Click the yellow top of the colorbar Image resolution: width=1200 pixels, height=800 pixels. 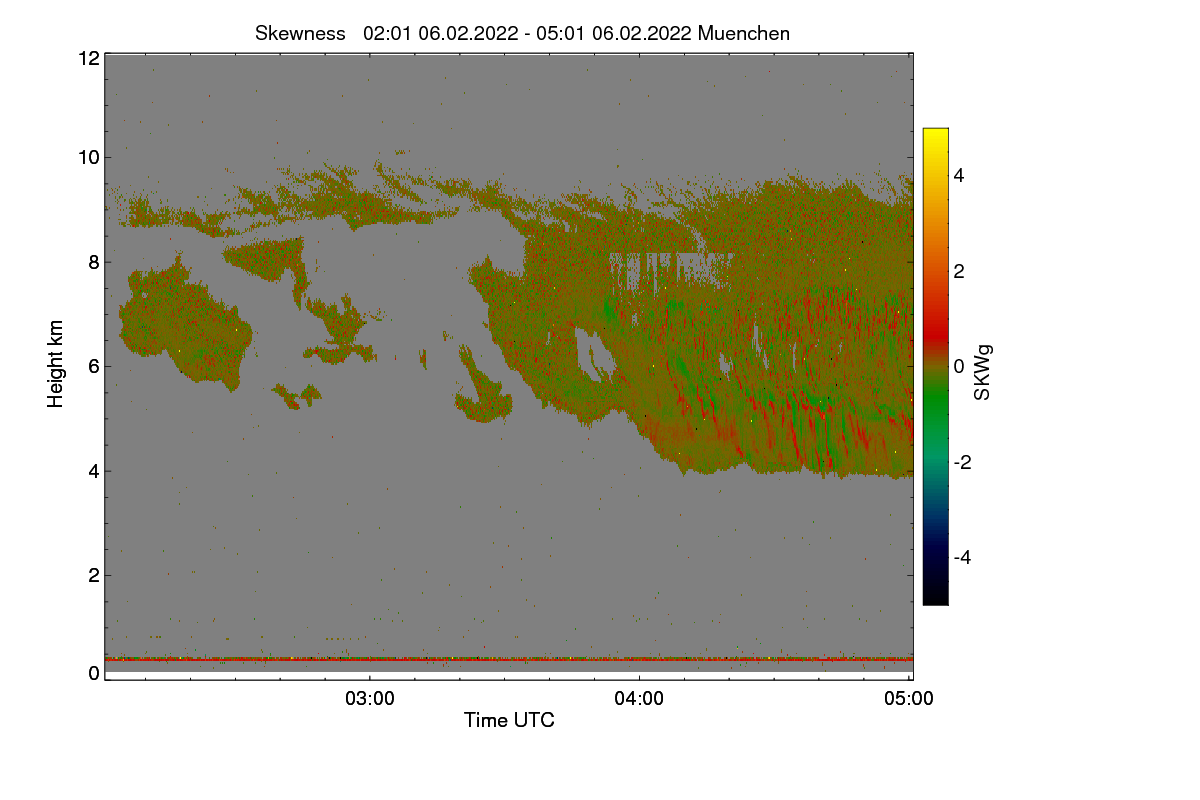[x=935, y=136]
